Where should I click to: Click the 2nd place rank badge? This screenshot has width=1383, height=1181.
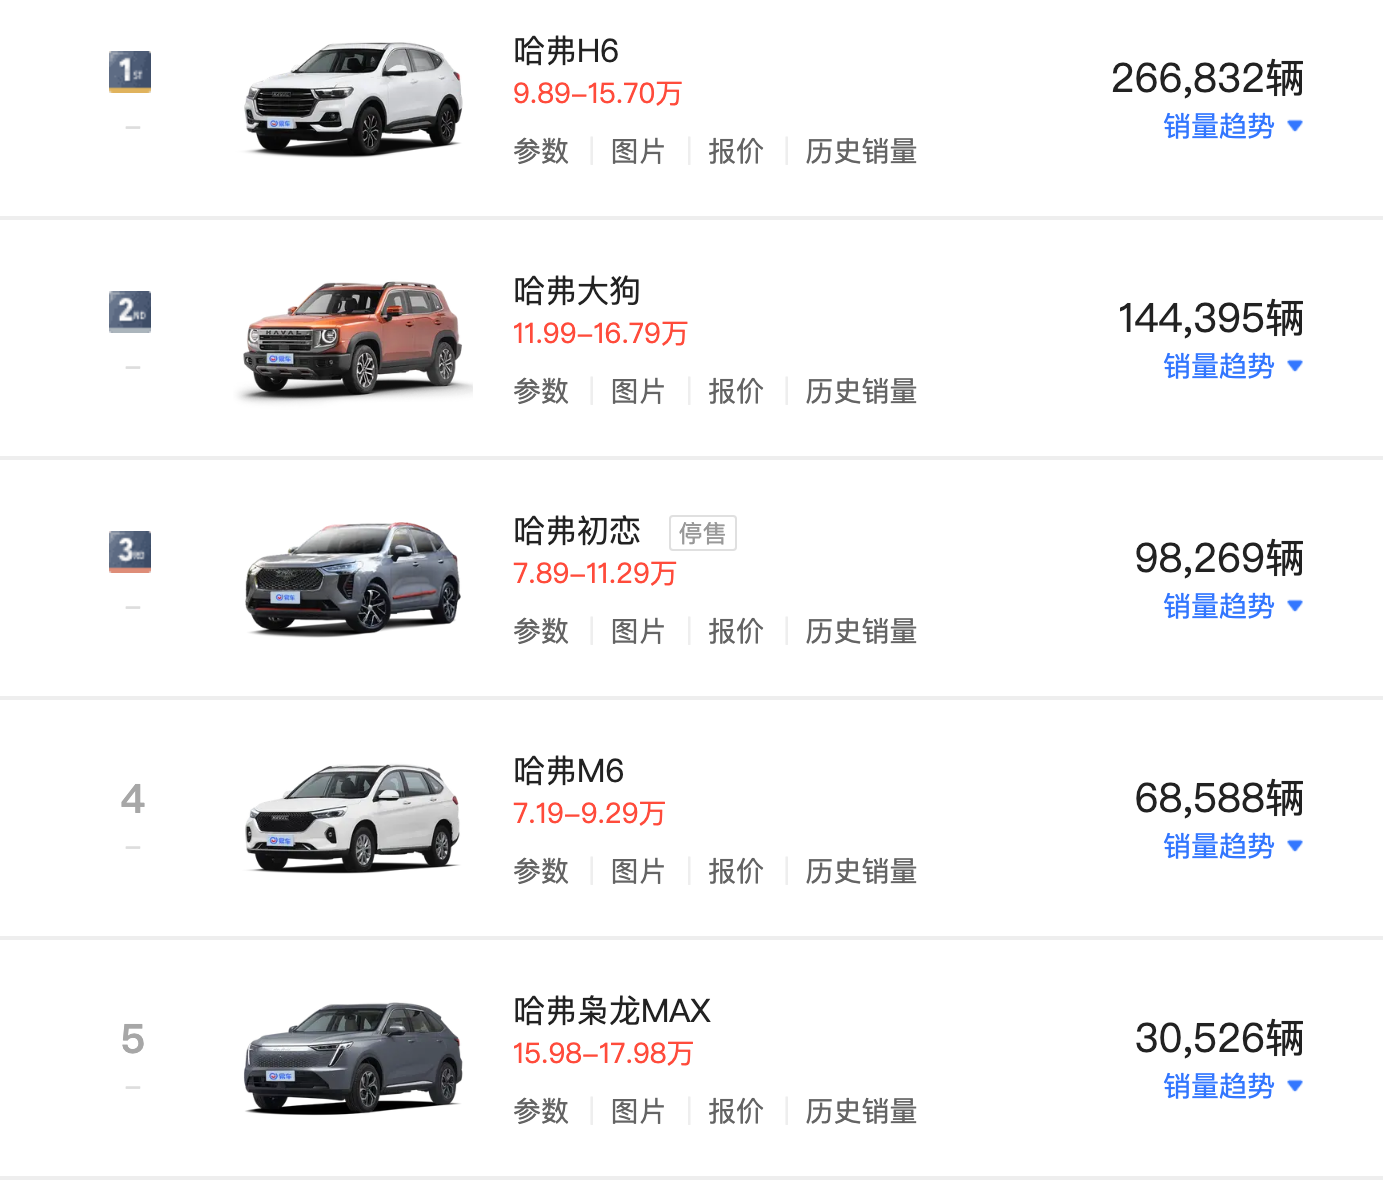130,312
